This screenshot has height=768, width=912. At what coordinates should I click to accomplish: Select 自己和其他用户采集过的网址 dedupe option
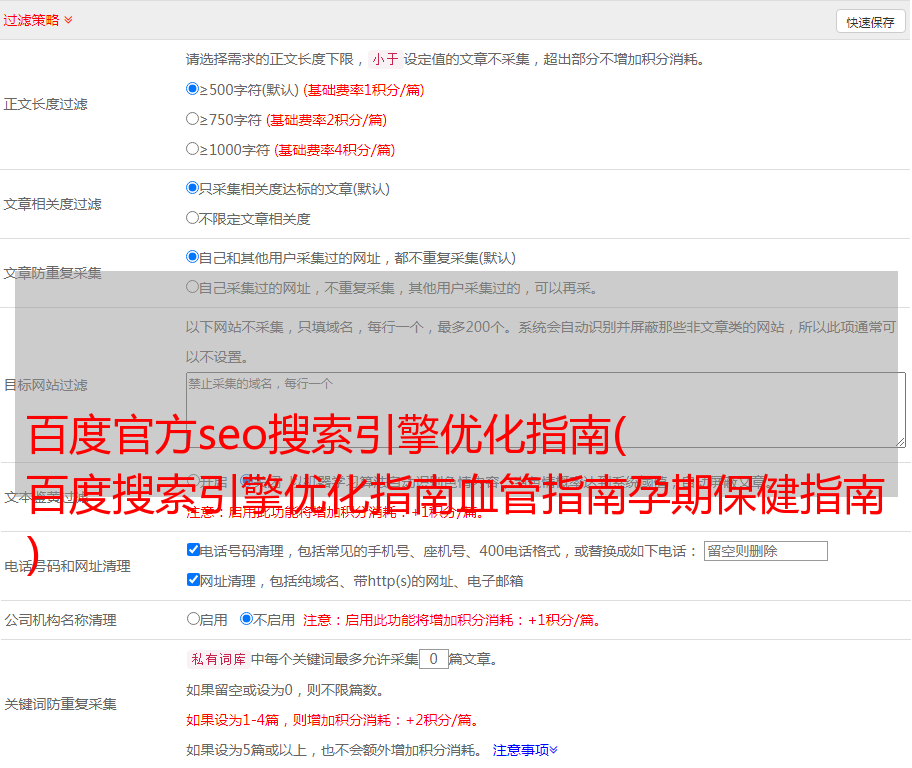coord(192,257)
